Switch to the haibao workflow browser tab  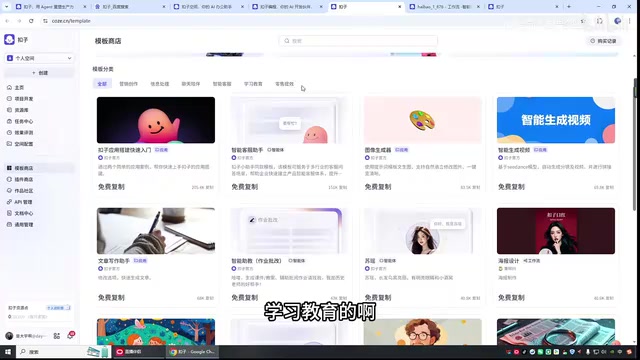443,7
